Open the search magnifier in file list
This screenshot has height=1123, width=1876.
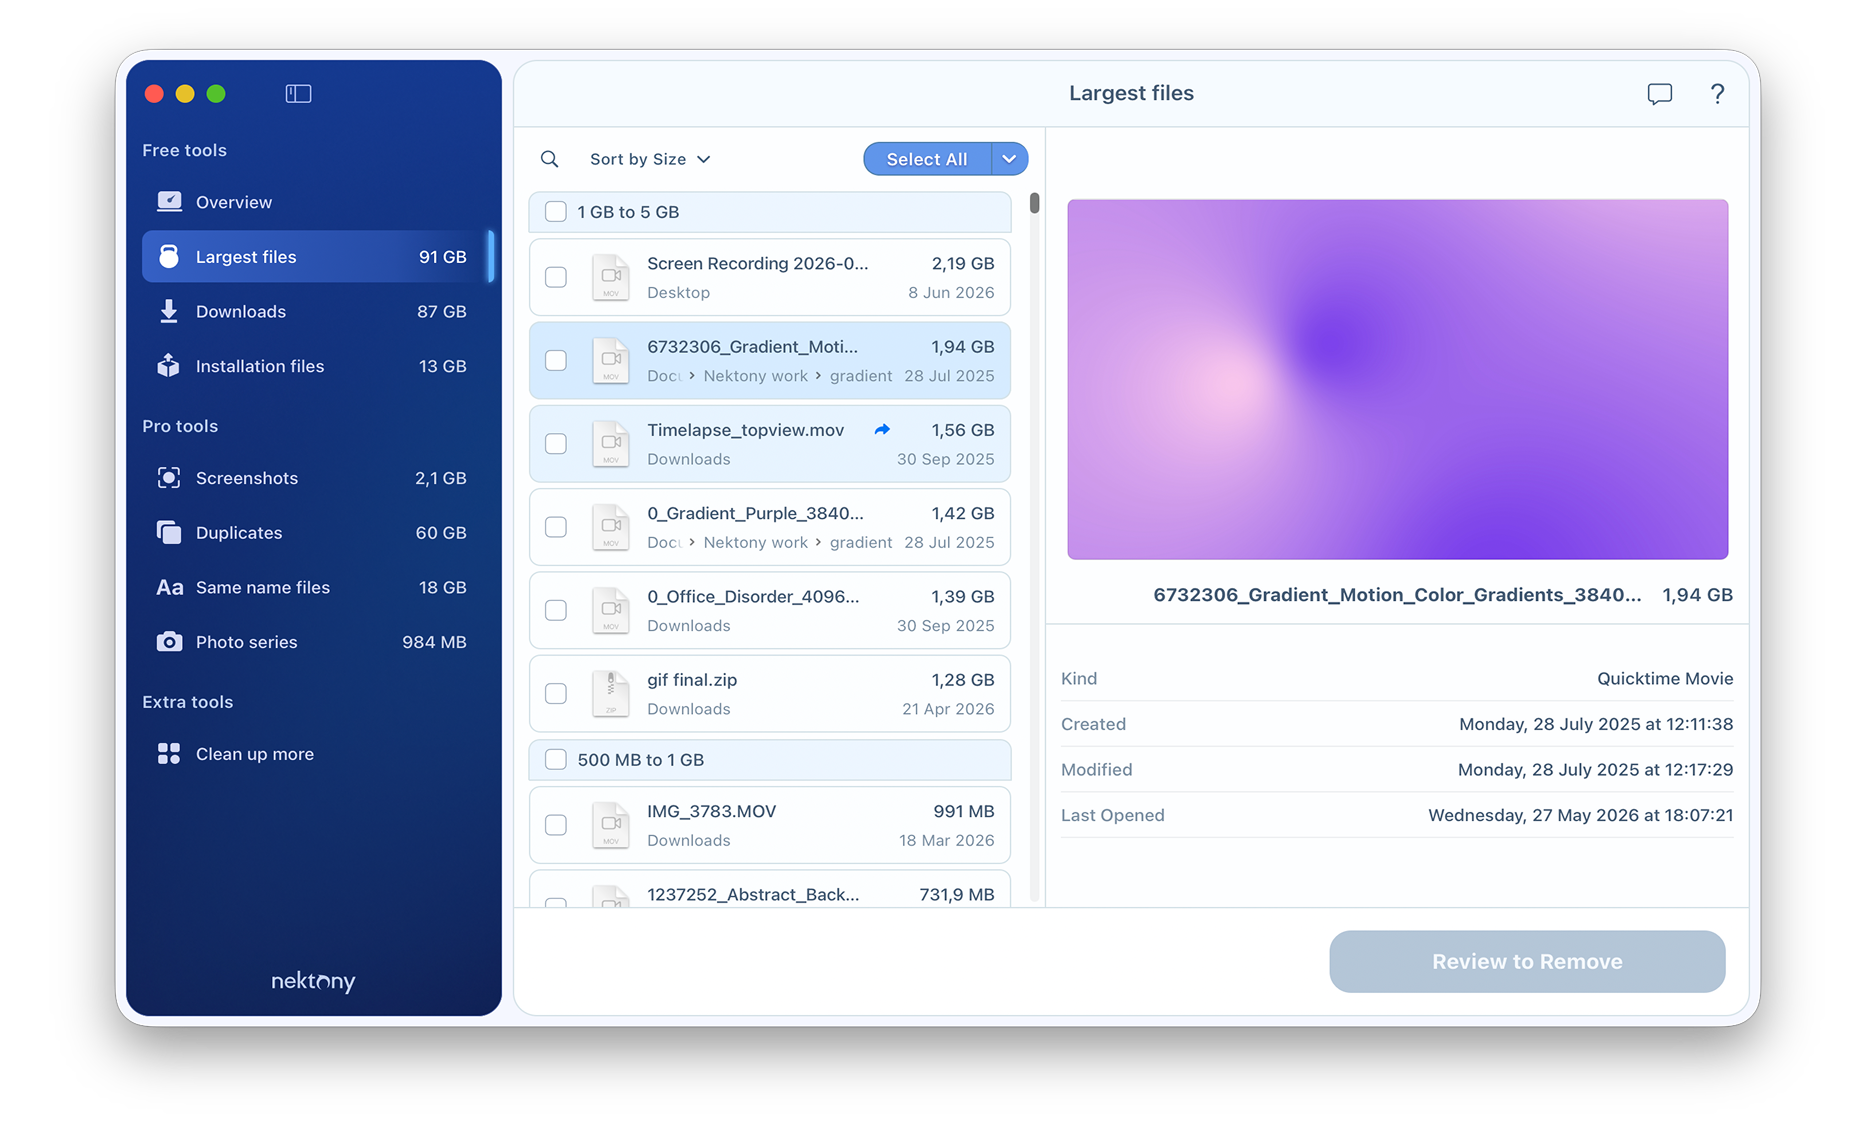coord(549,159)
